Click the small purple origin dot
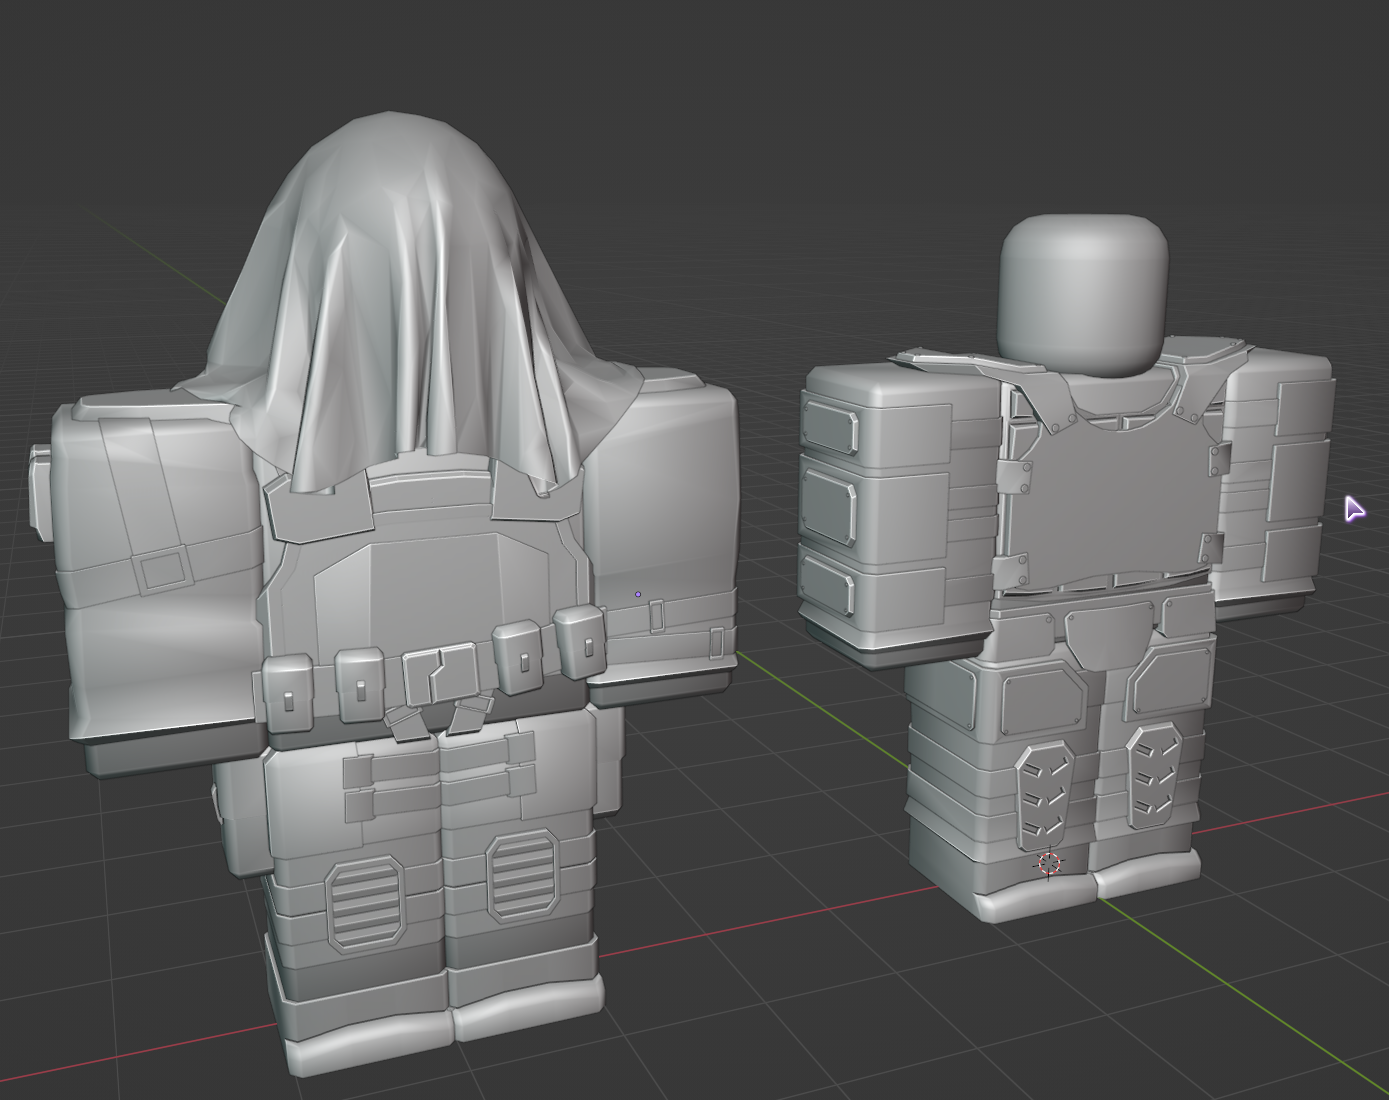The image size is (1389, 1100). click(638, 595)
